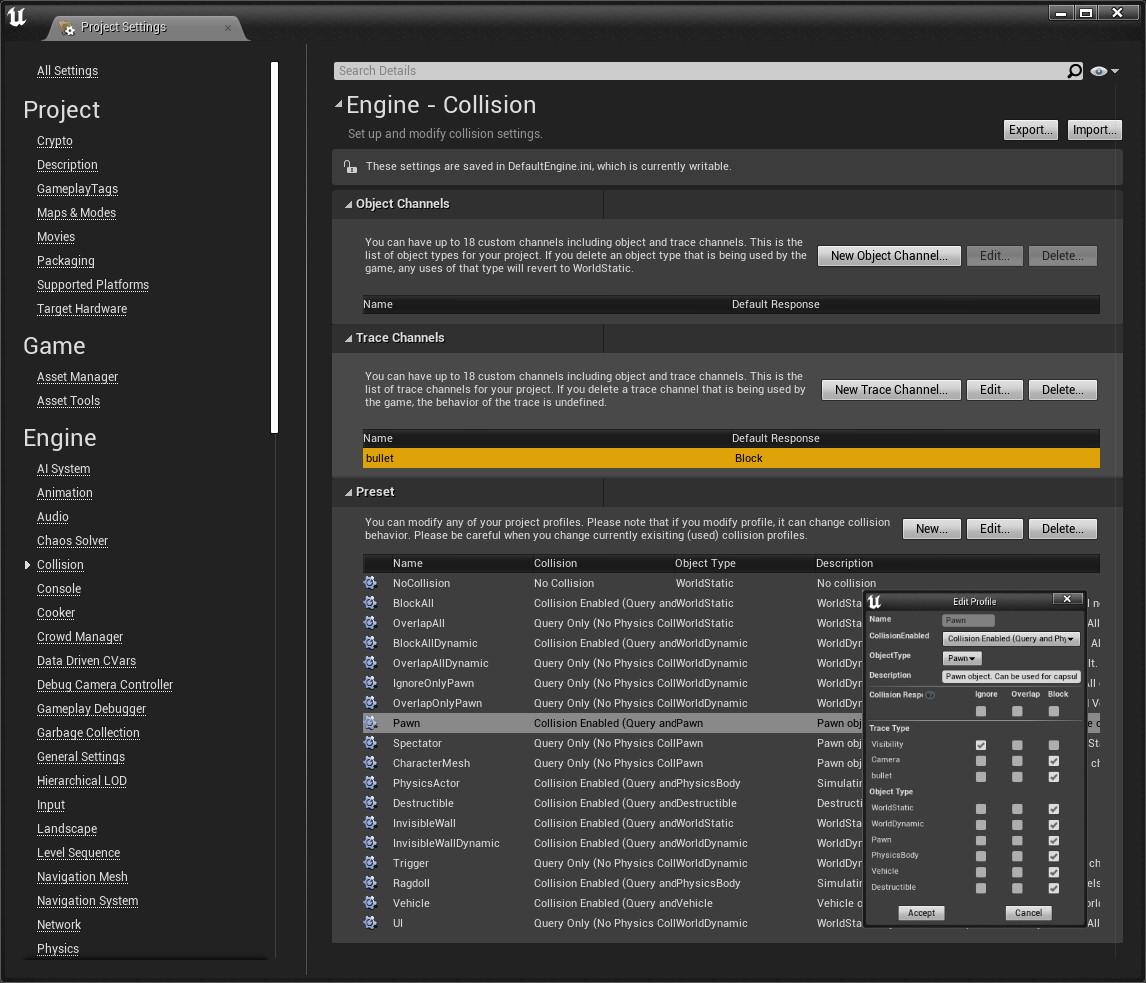Collapse the Trace Channels section
The width and height of the screenshot is (1146, 983).
click(x=348, y=338)
